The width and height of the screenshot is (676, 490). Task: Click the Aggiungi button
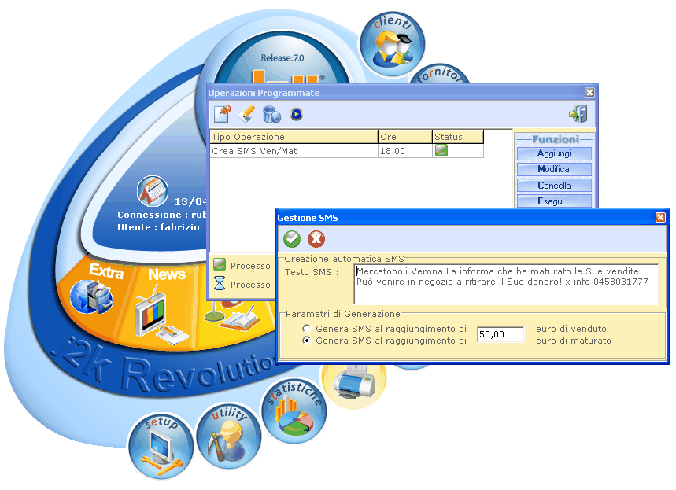pyautogui.click(x=554, y=153)
